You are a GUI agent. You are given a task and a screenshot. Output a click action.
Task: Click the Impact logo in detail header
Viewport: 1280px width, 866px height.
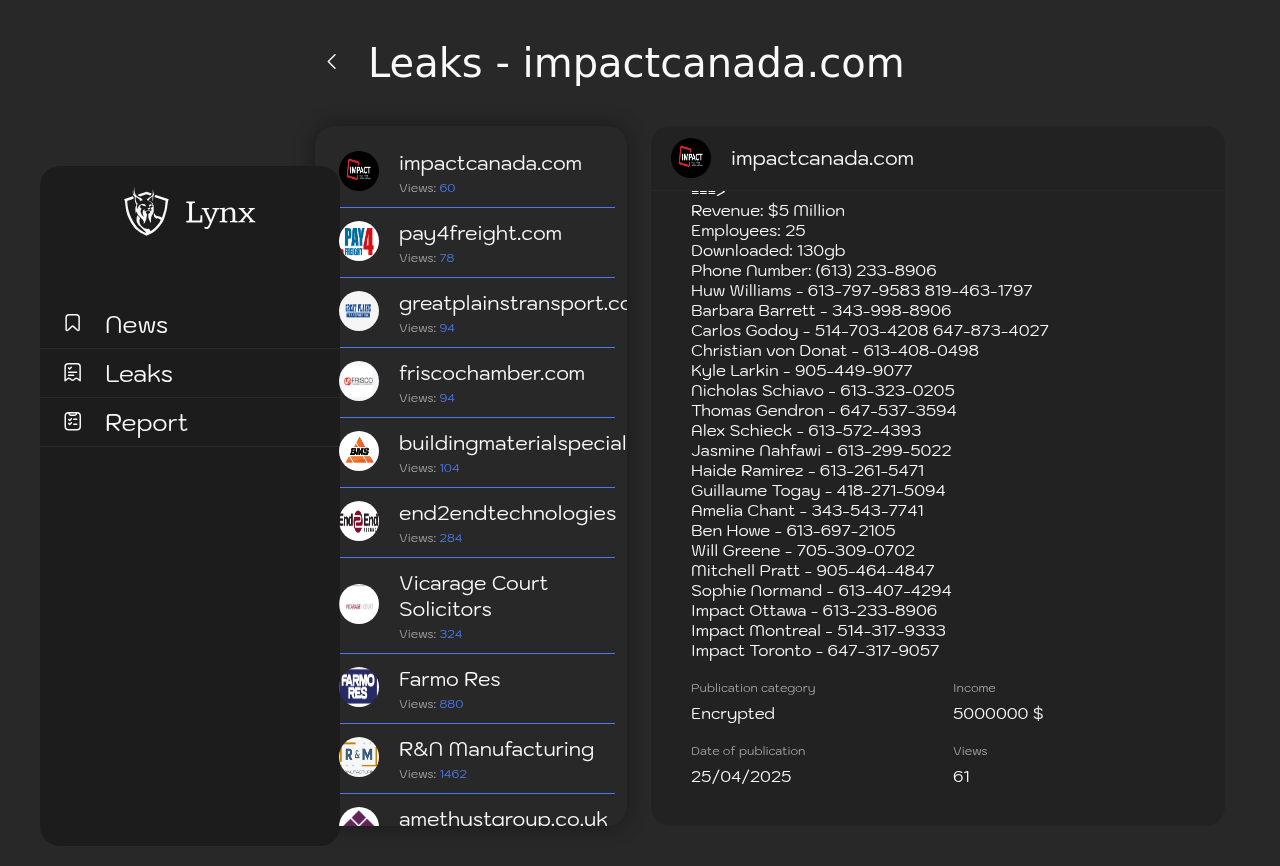pyautogui.click(x=691, y=158)
